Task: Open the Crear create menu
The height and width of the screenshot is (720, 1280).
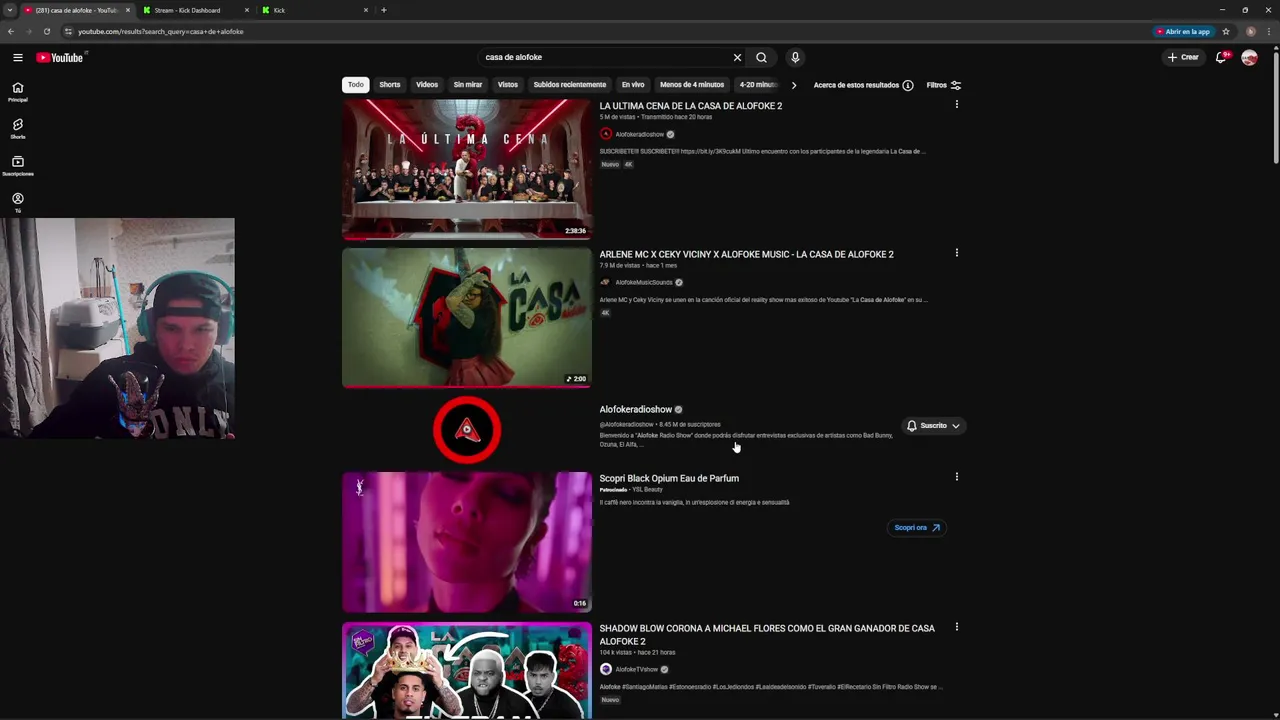Action: pos(1183,58)
